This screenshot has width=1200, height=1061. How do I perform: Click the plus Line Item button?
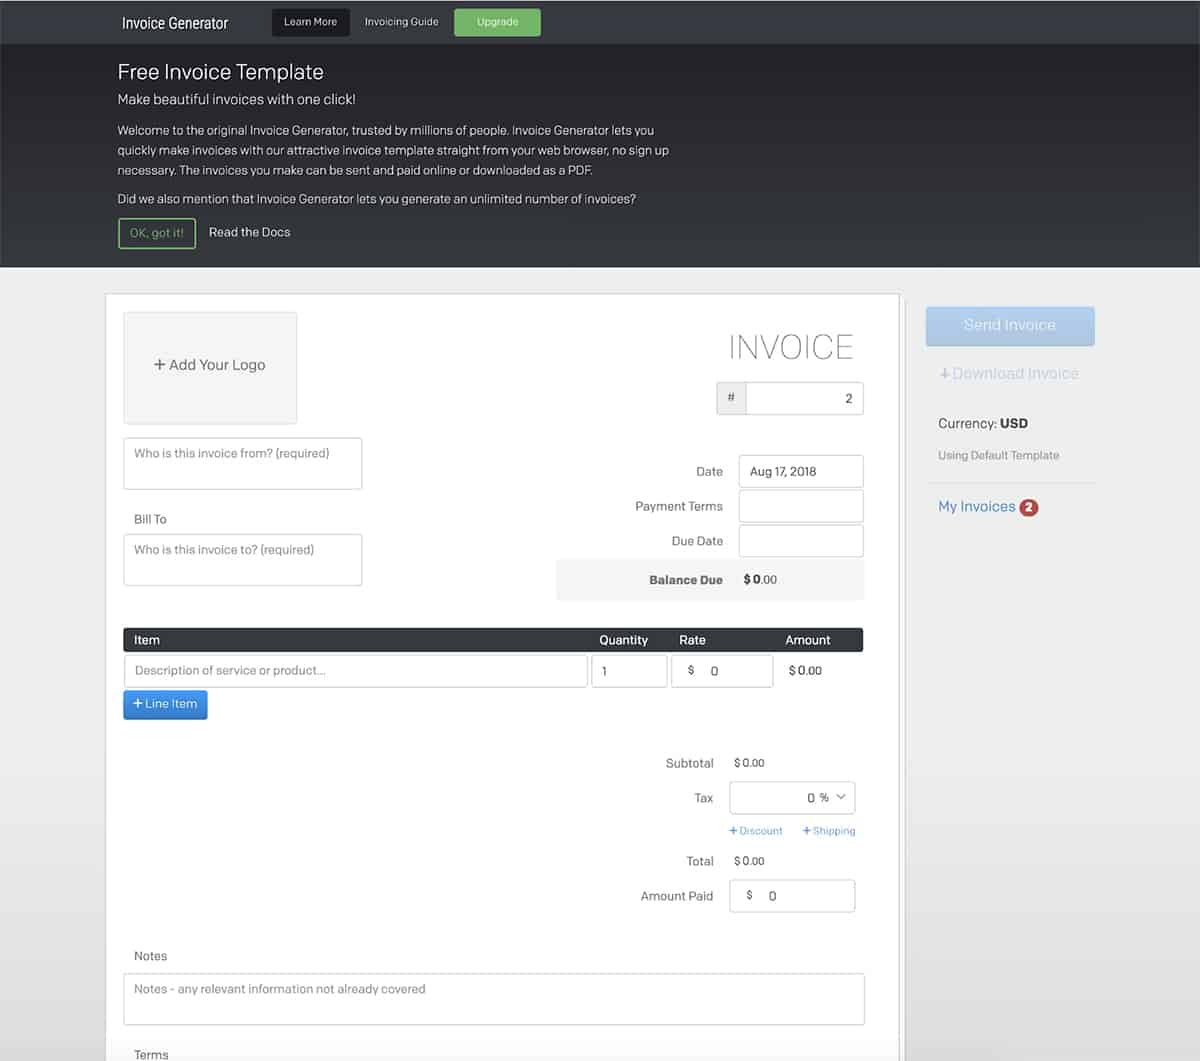click(165, 704)
